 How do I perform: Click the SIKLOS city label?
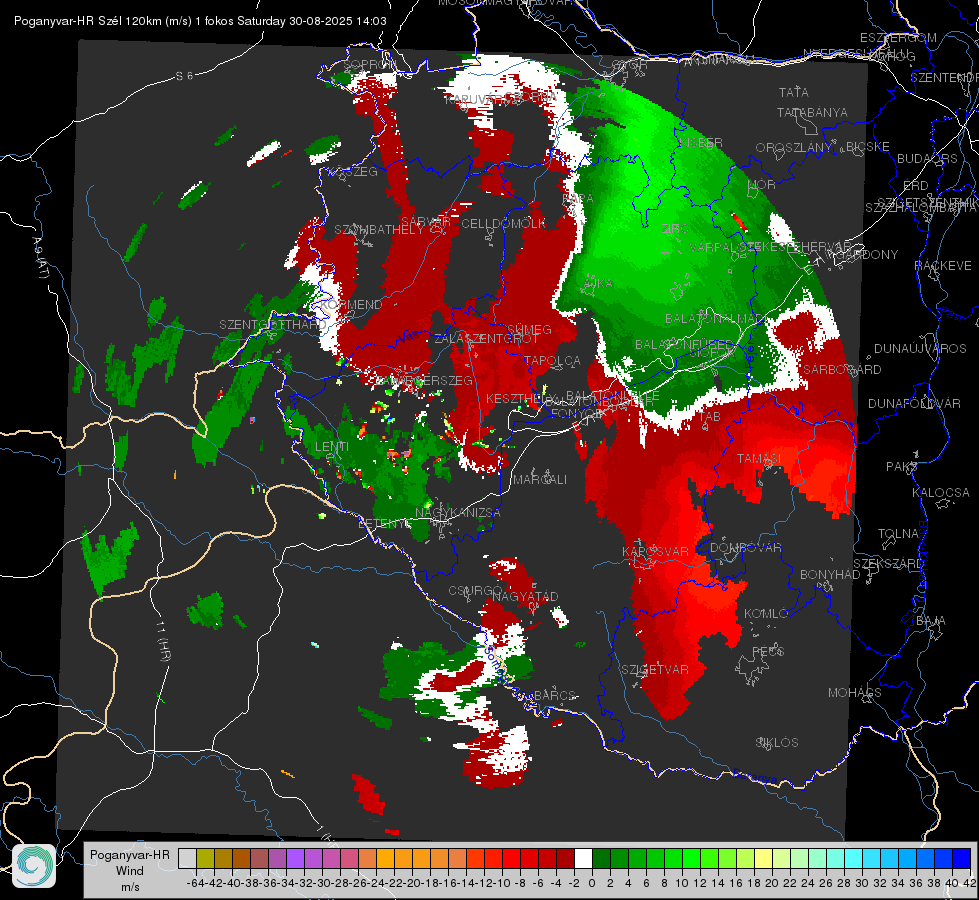point(777,743)
